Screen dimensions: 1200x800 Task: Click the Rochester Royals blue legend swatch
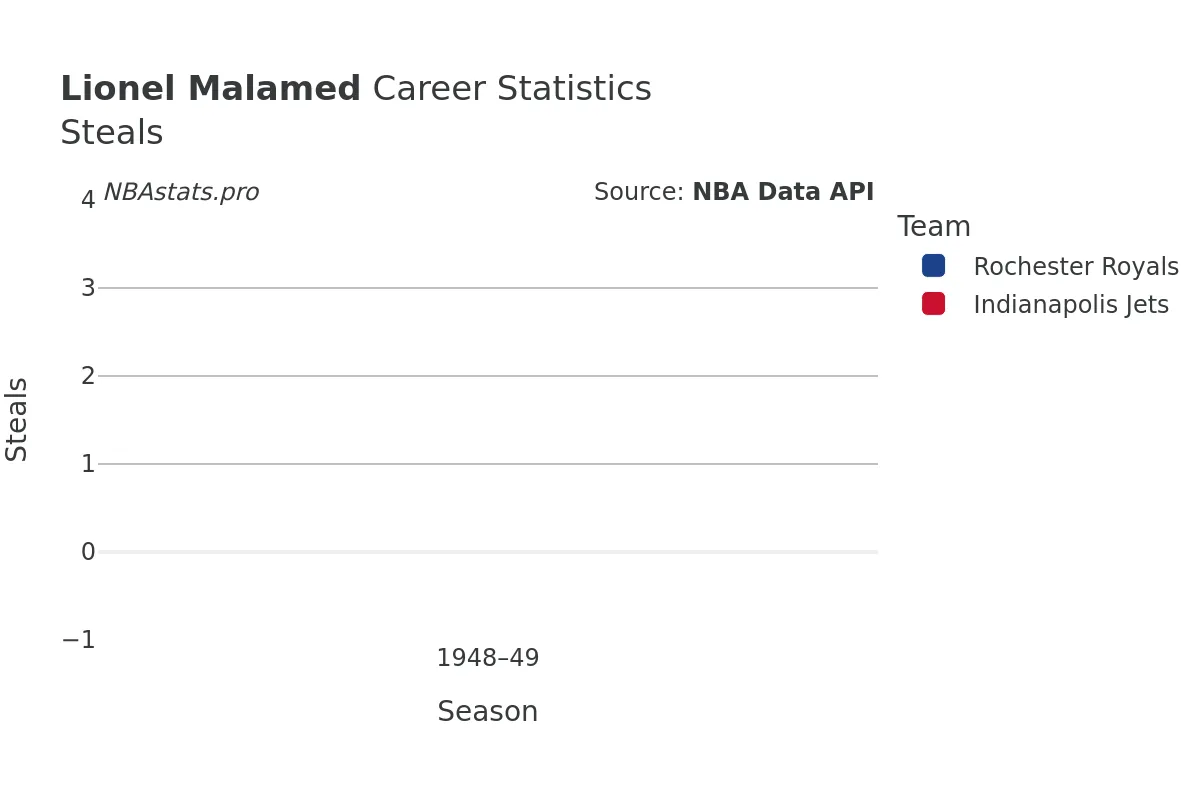click(933, 266)
